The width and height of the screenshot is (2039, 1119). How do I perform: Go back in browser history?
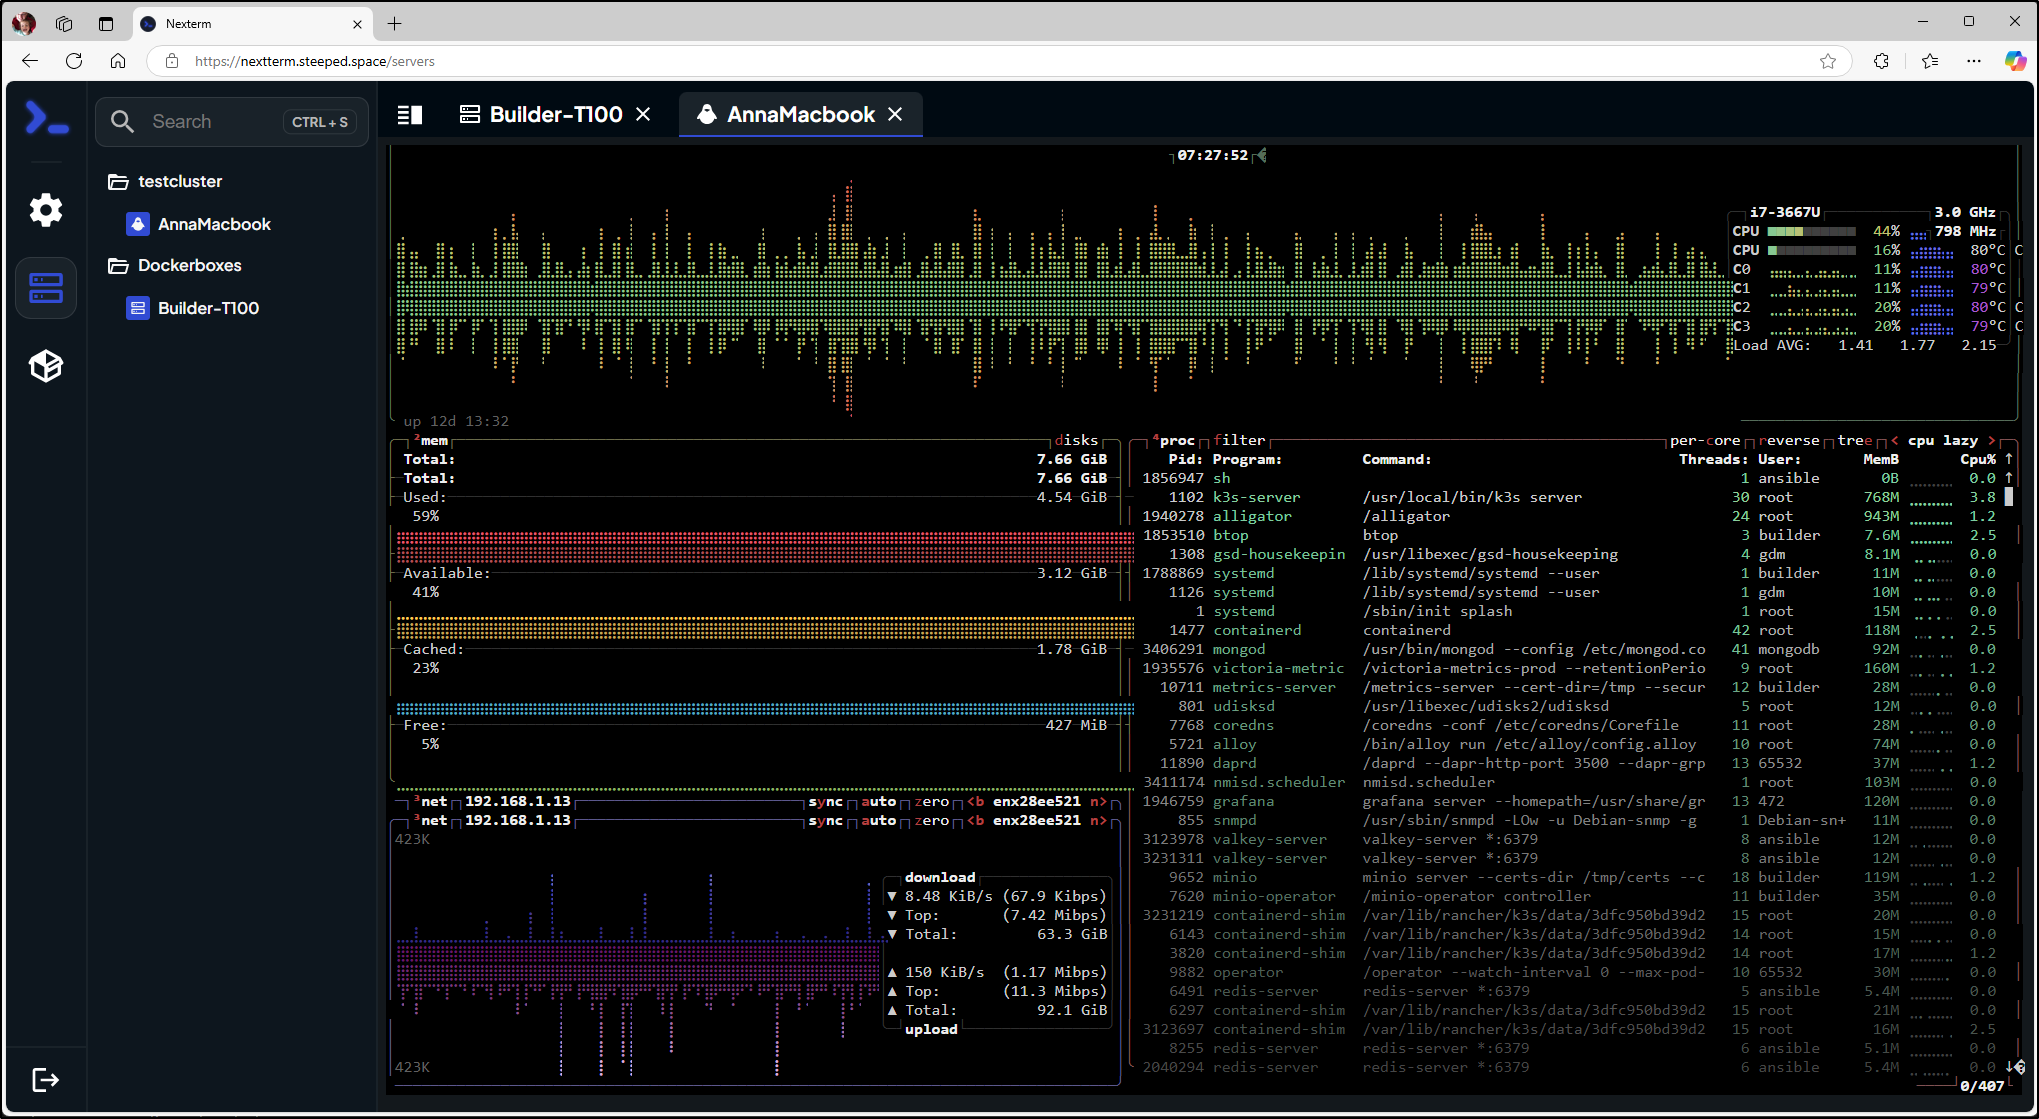click(30, 61)
